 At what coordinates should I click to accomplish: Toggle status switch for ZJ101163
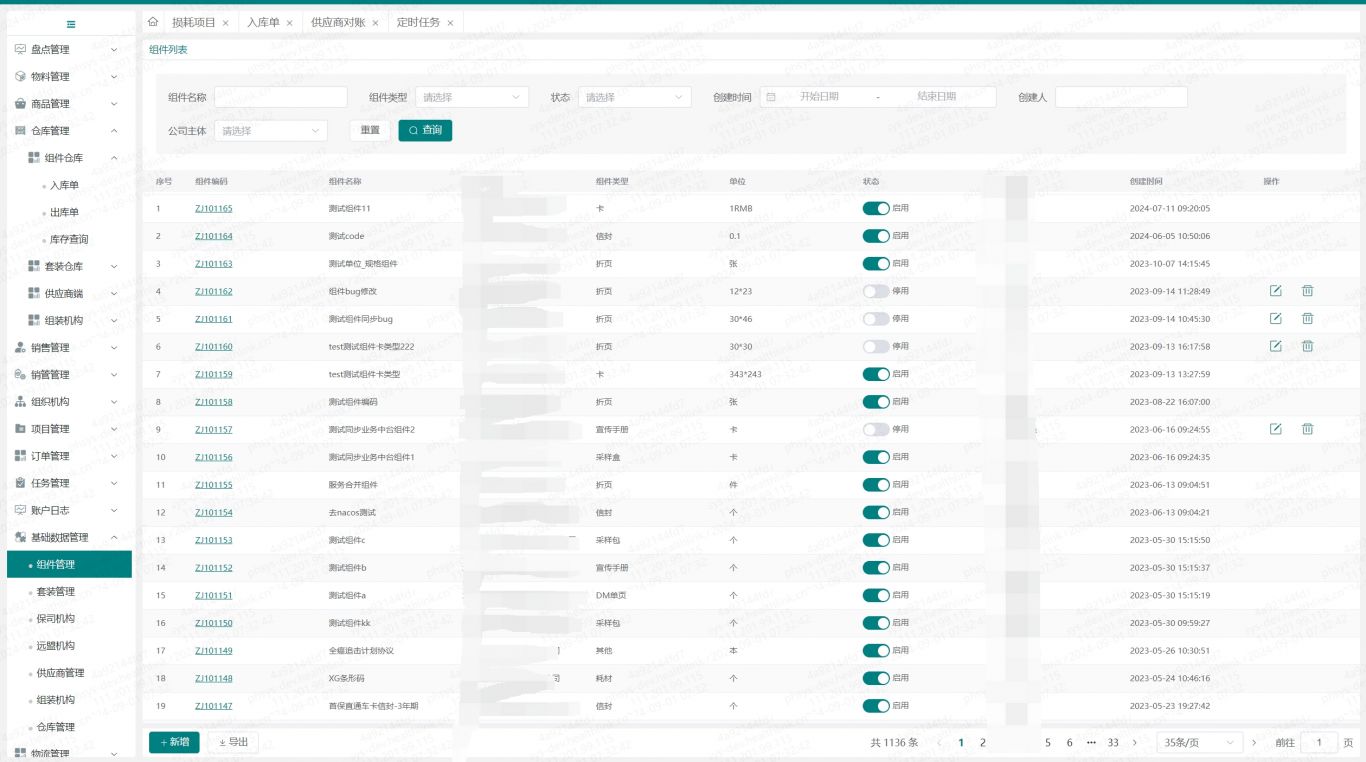point(876,263)
